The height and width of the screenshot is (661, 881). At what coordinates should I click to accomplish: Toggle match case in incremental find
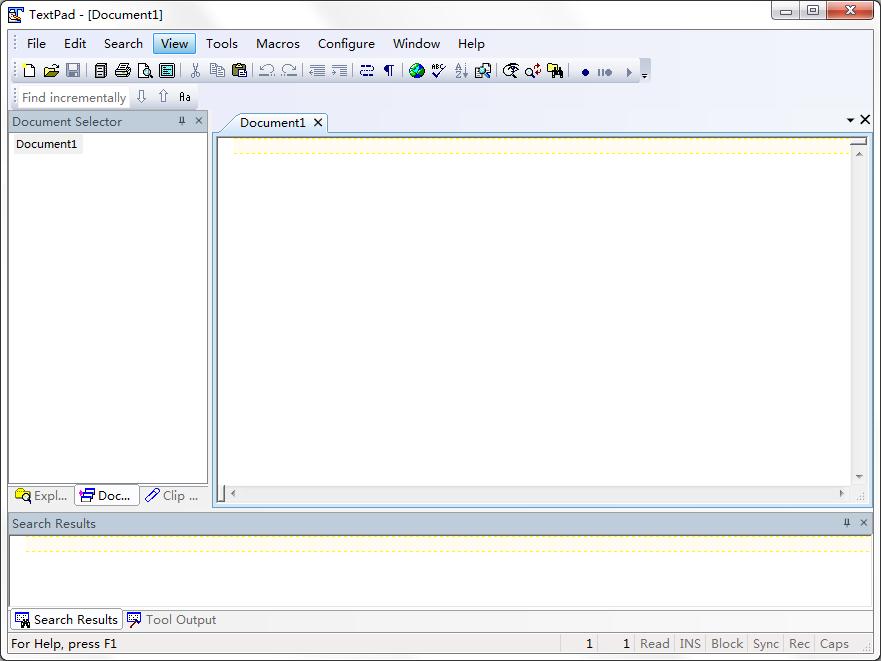pyautogui.click(x=184, y=97)
